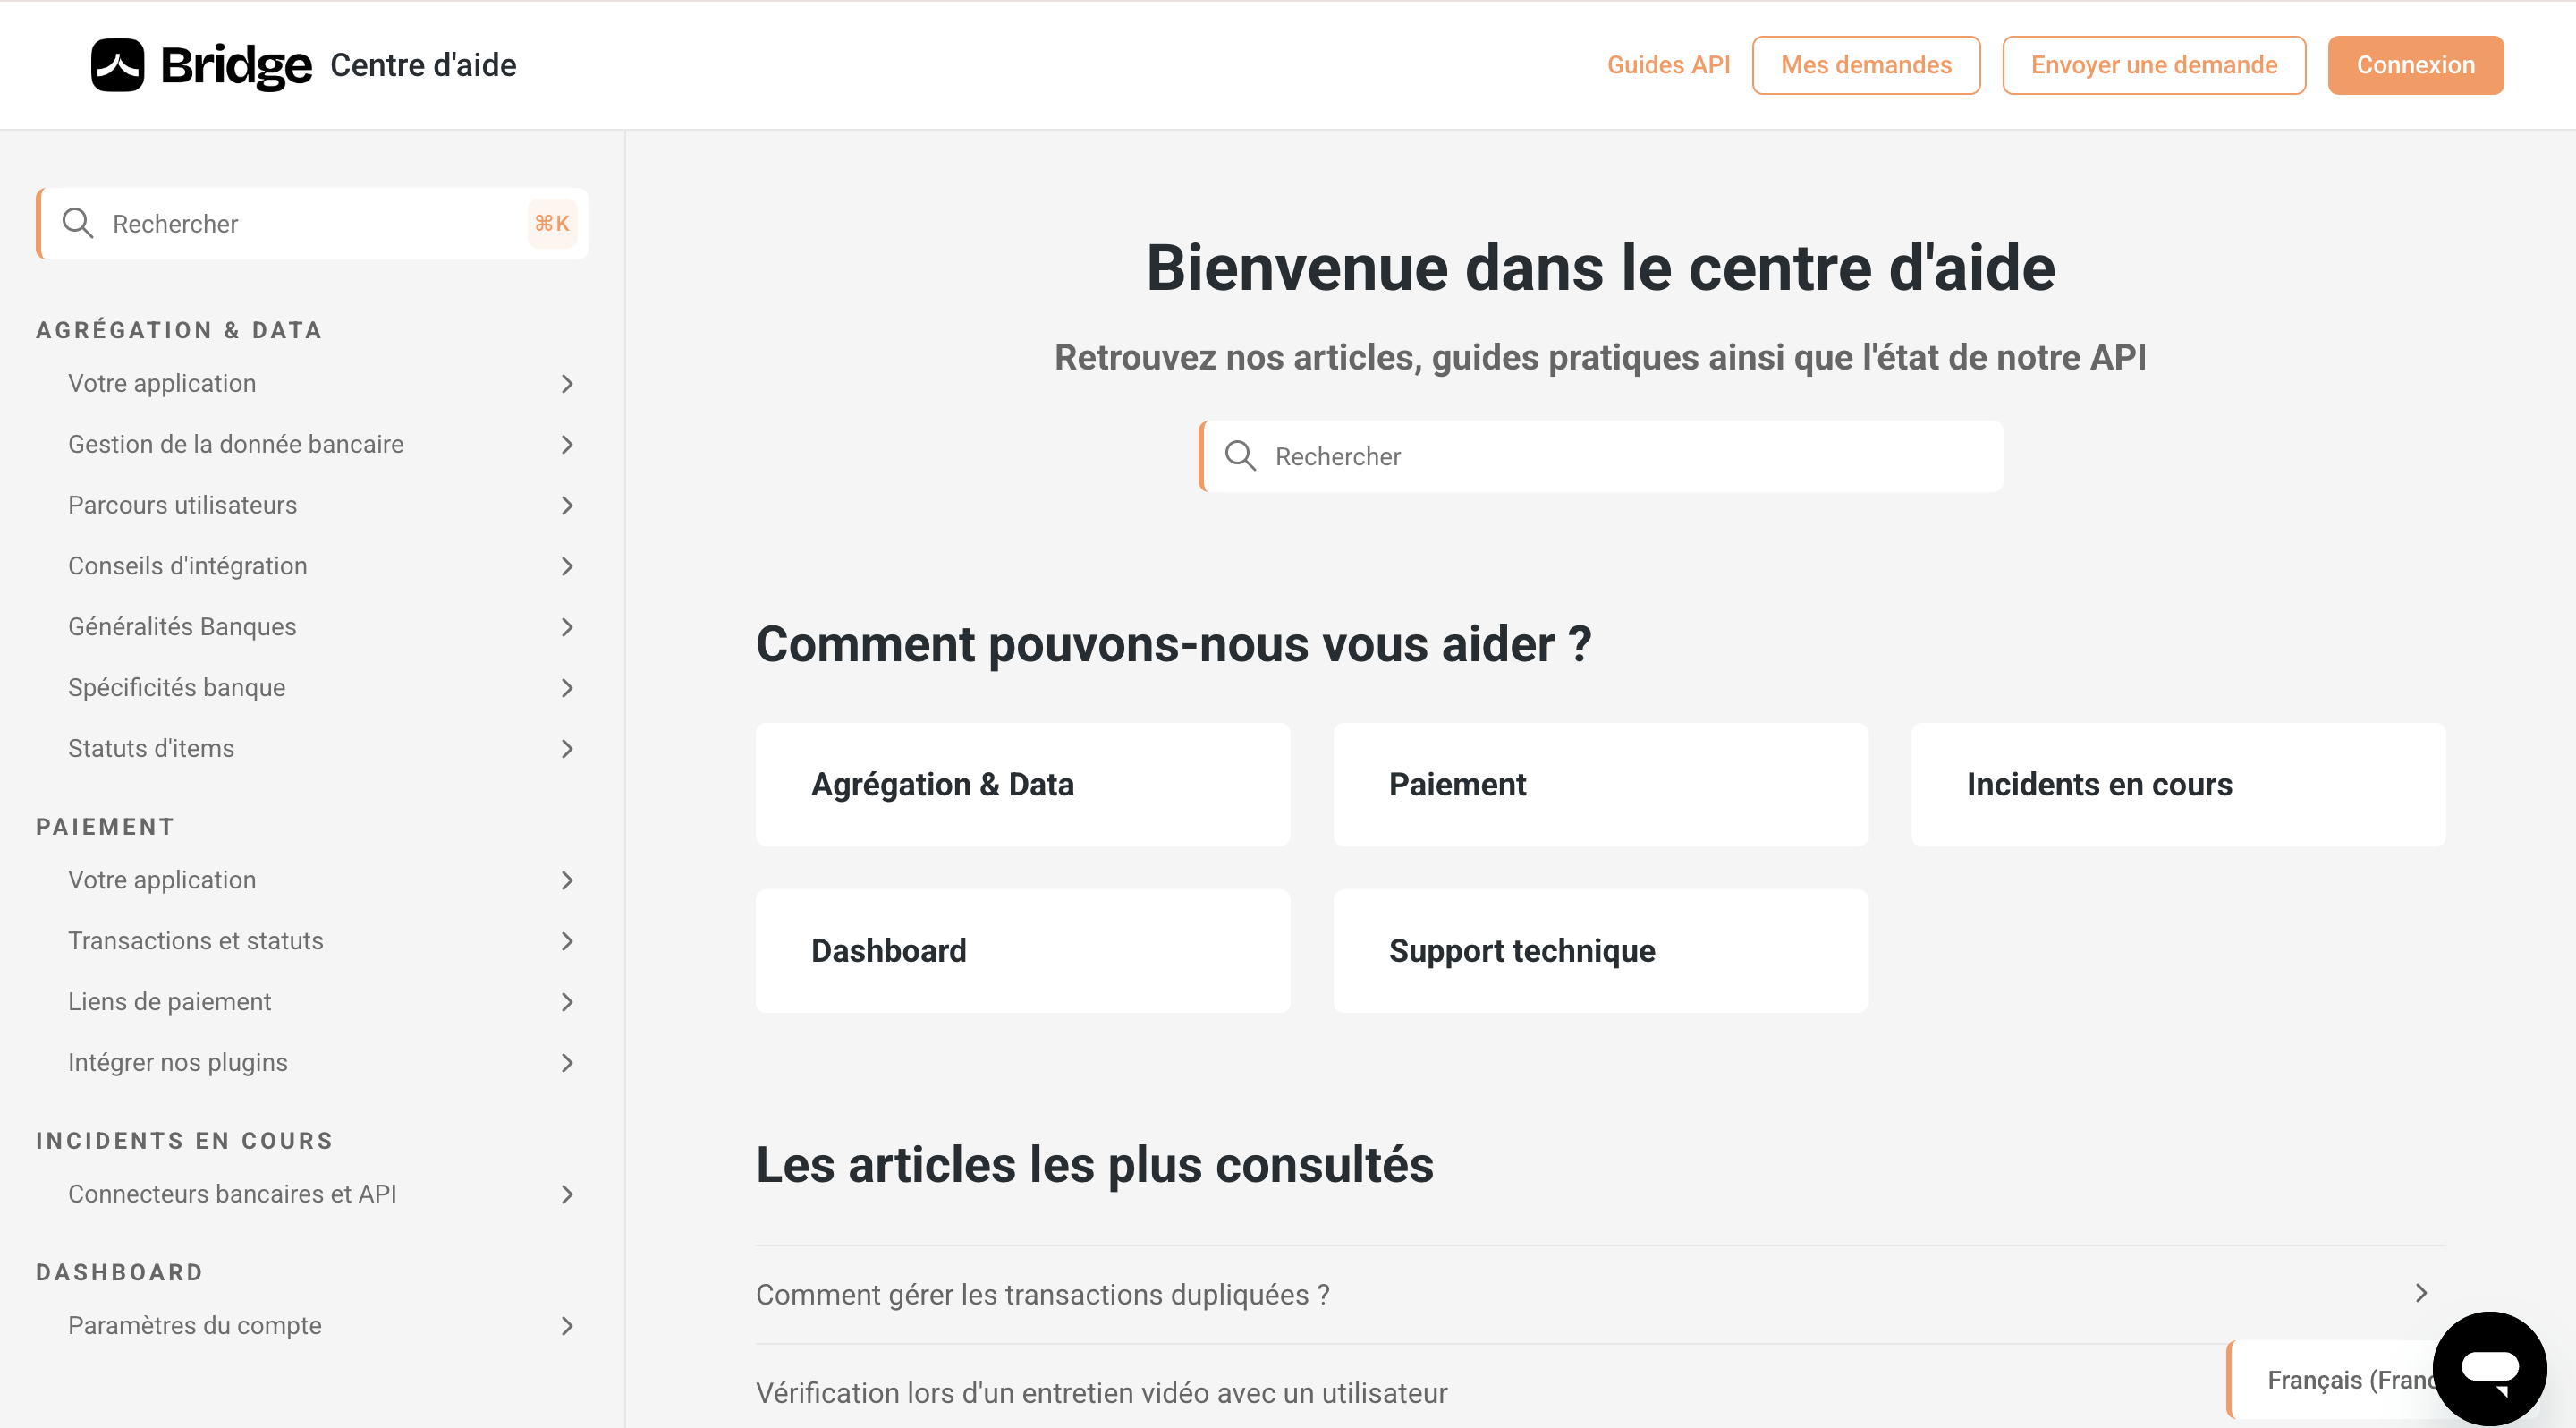Open arrow beside transactions dupliquées article
Viewport: 2576px width, 1428px height.
(x=2421, y=1294)
